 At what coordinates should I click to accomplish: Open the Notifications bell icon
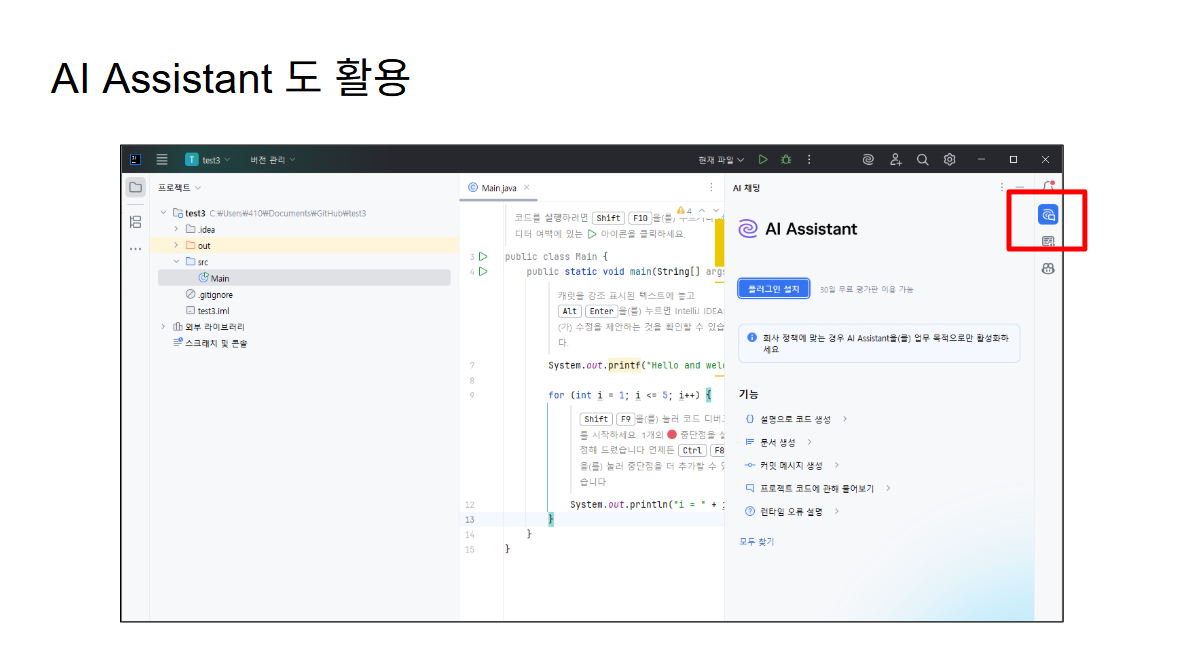click(1048, 186)
